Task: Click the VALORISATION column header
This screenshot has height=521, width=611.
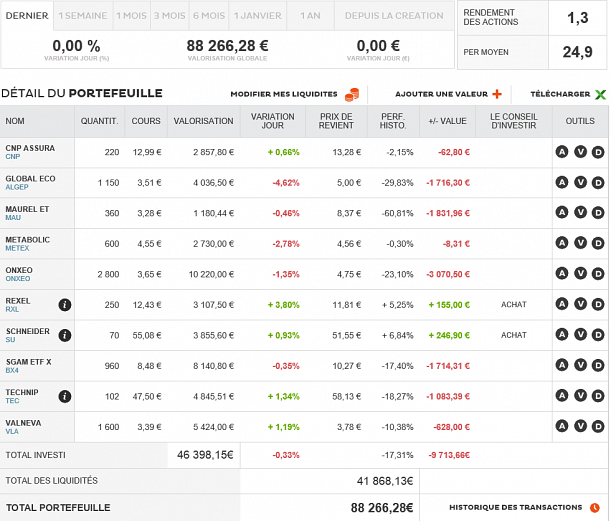Action: [x=203, y=121]
